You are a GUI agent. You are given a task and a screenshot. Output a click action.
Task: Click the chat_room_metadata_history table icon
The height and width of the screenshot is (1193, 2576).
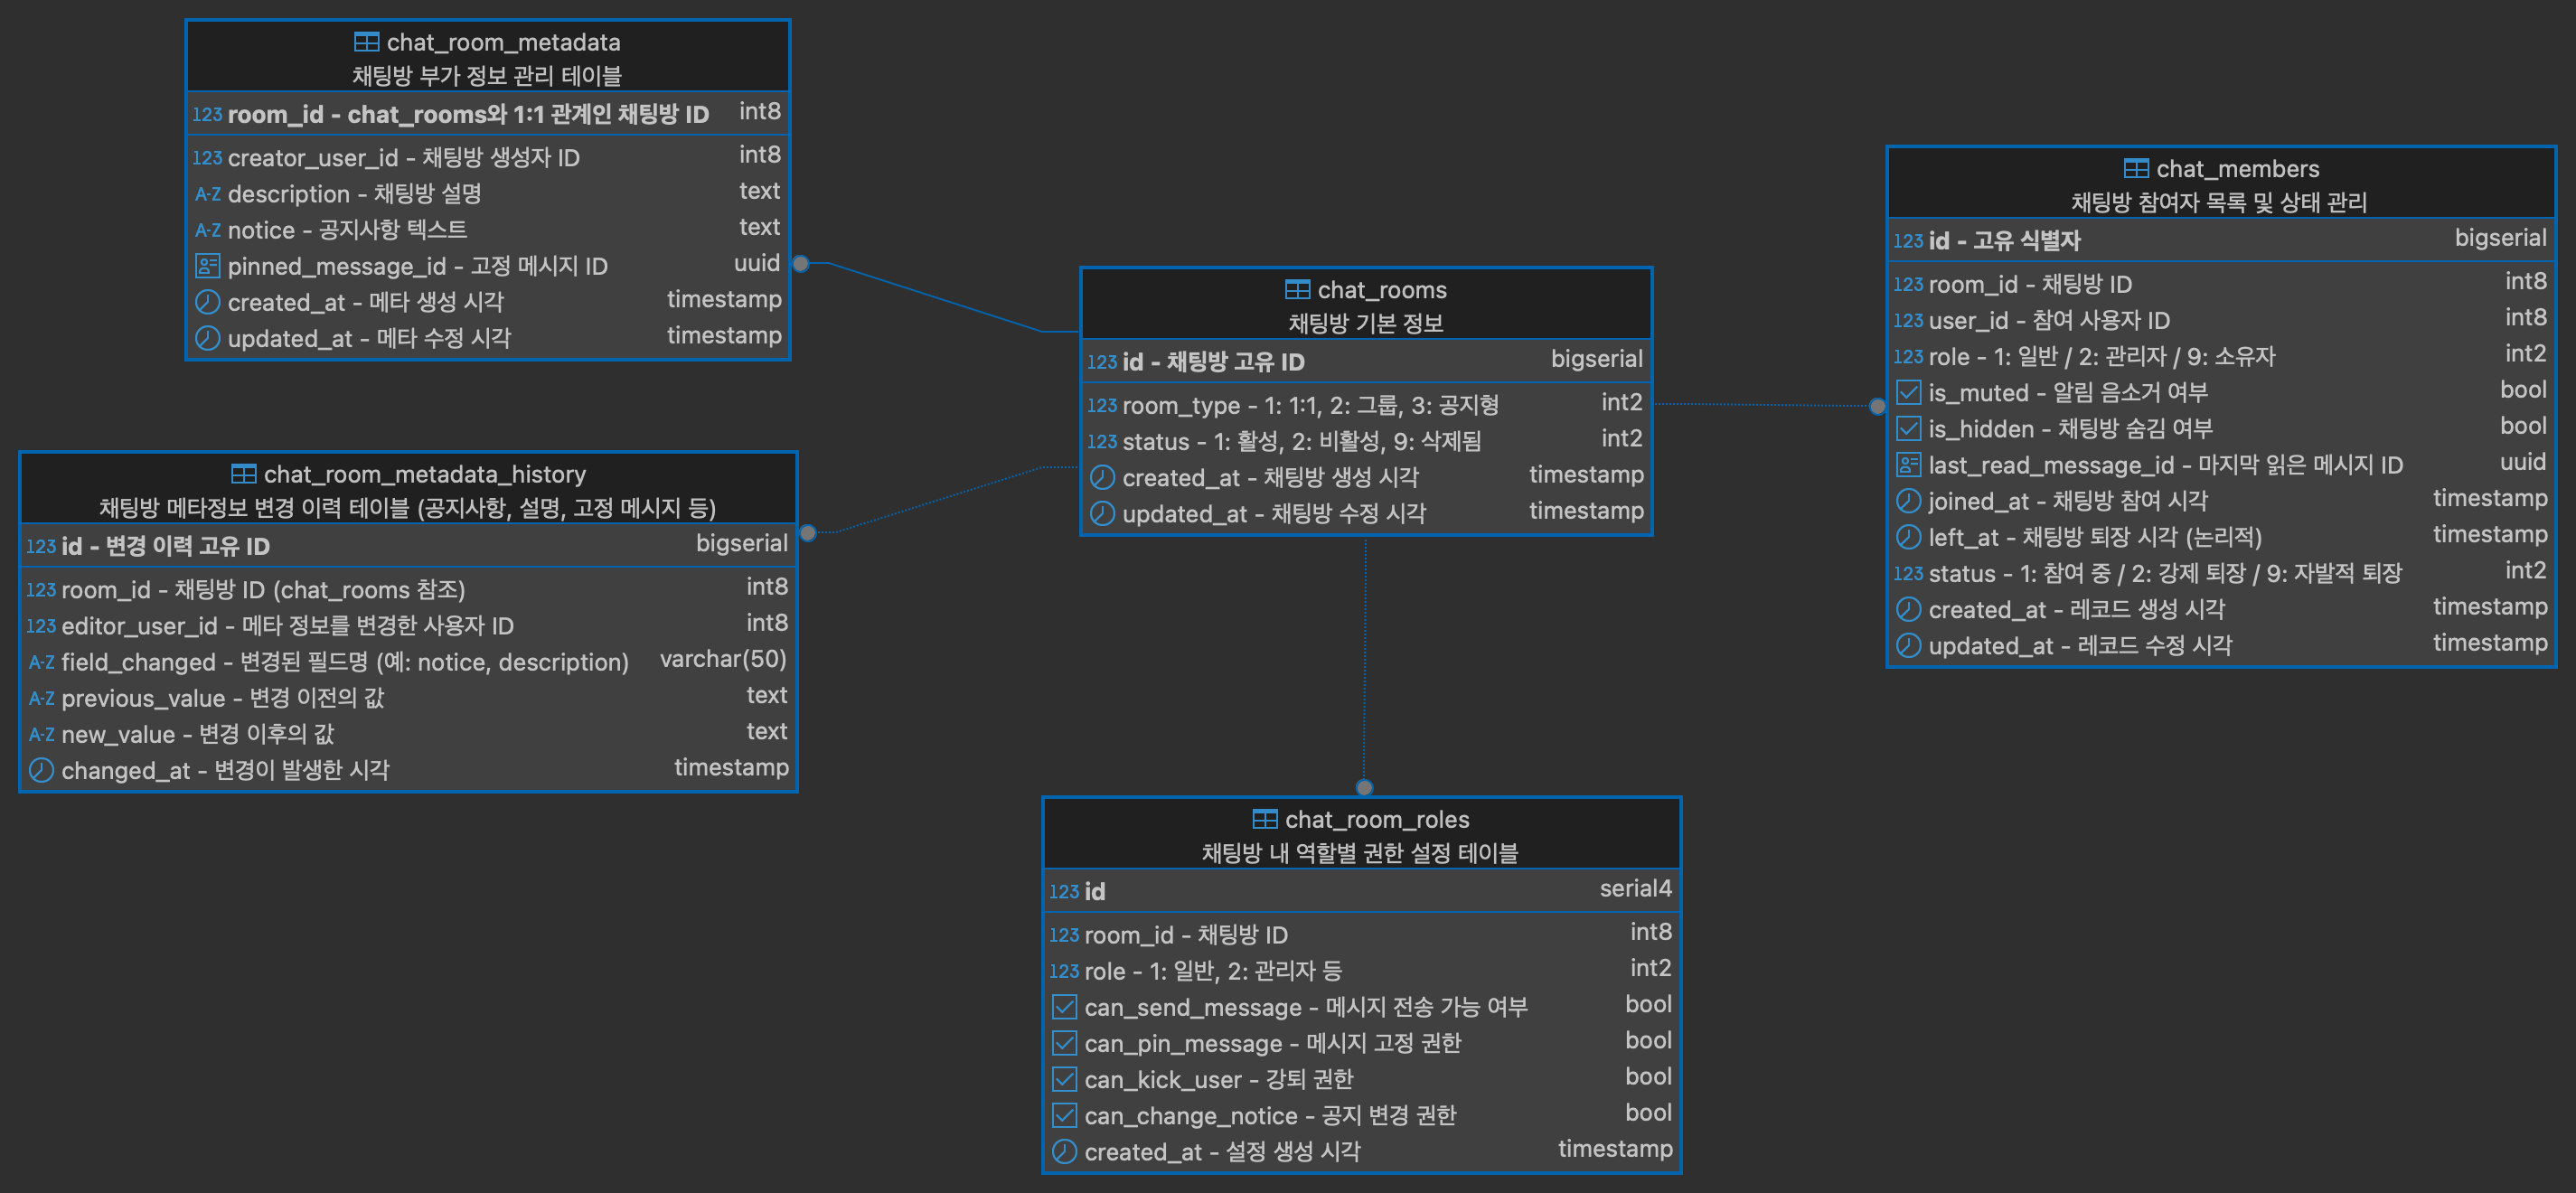tap(243, 474)
